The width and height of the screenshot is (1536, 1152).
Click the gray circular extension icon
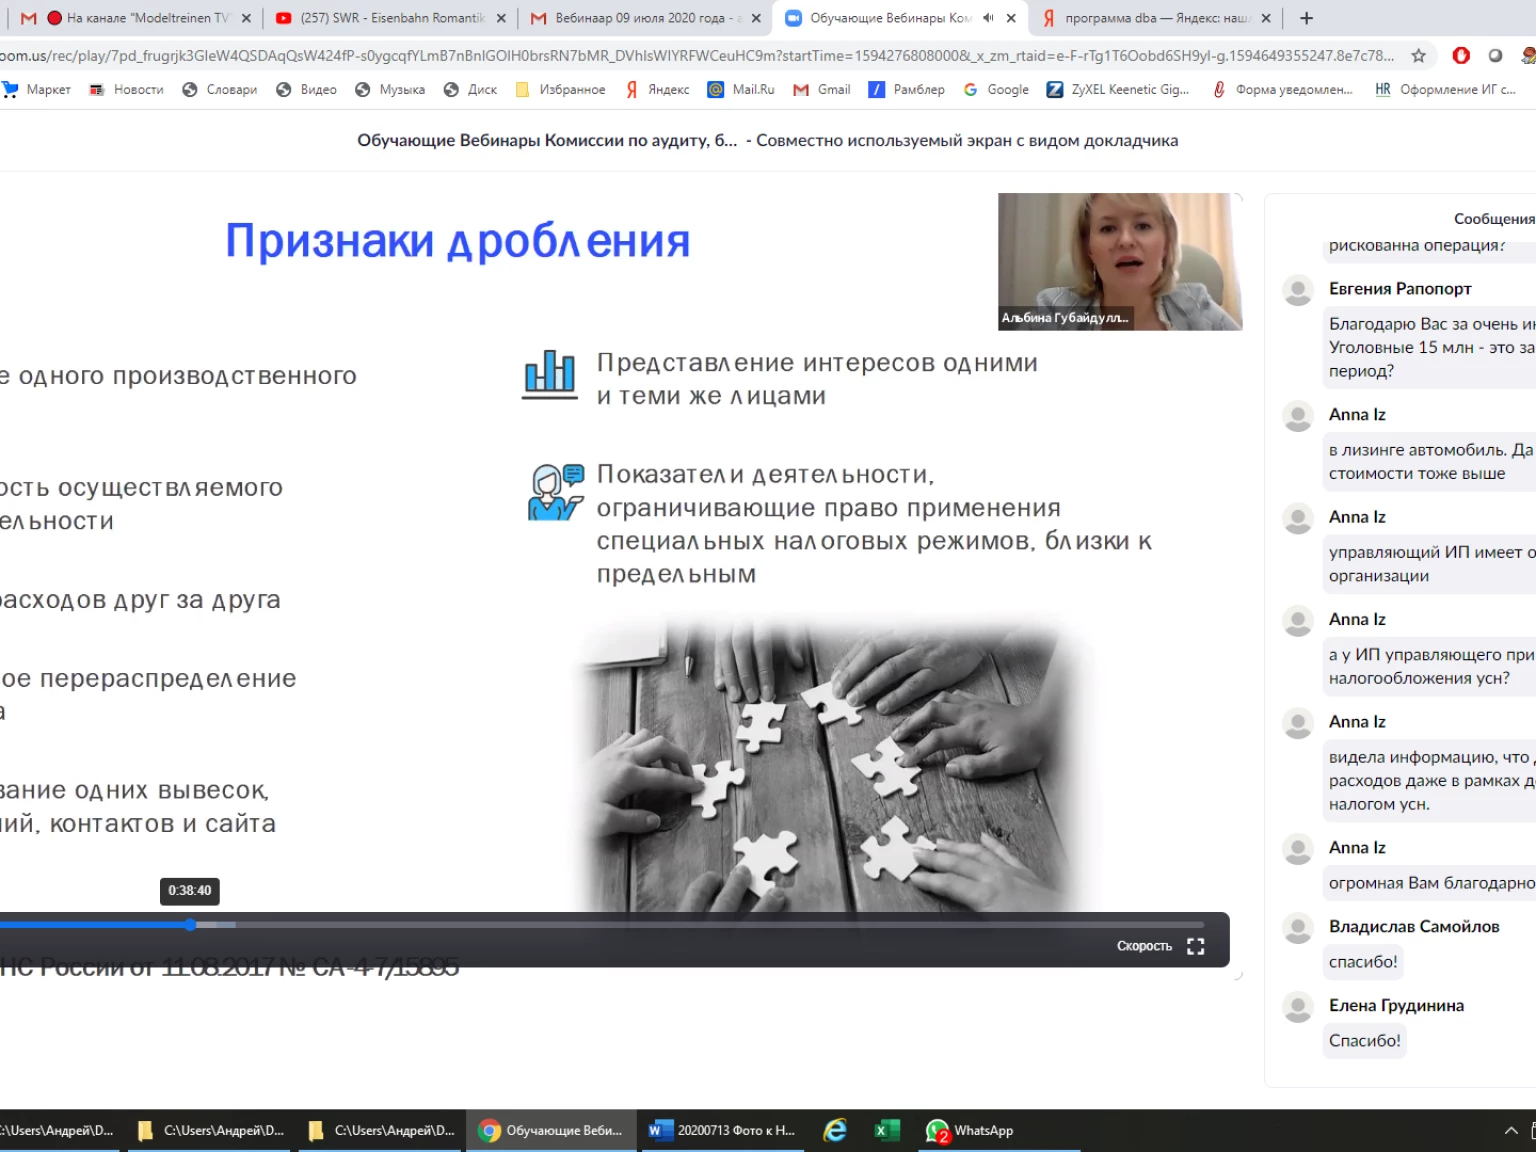1495,56
